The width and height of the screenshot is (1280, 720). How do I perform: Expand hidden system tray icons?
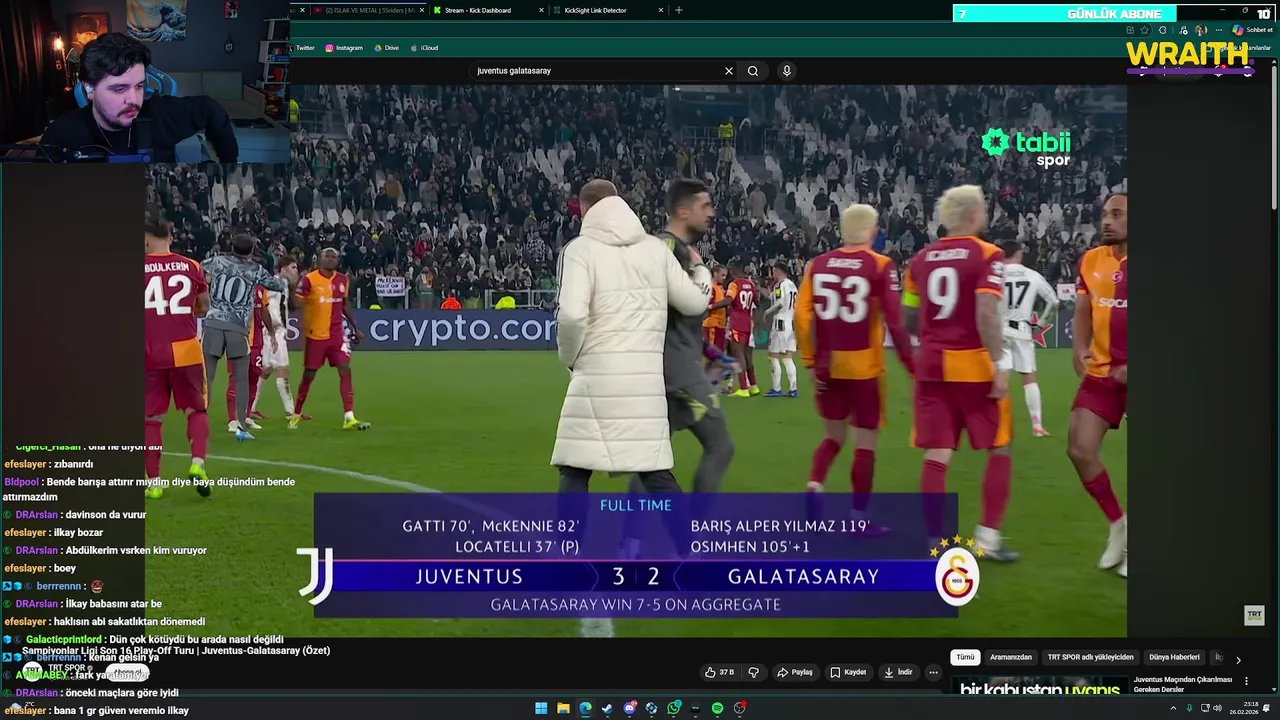point(1174,708)
